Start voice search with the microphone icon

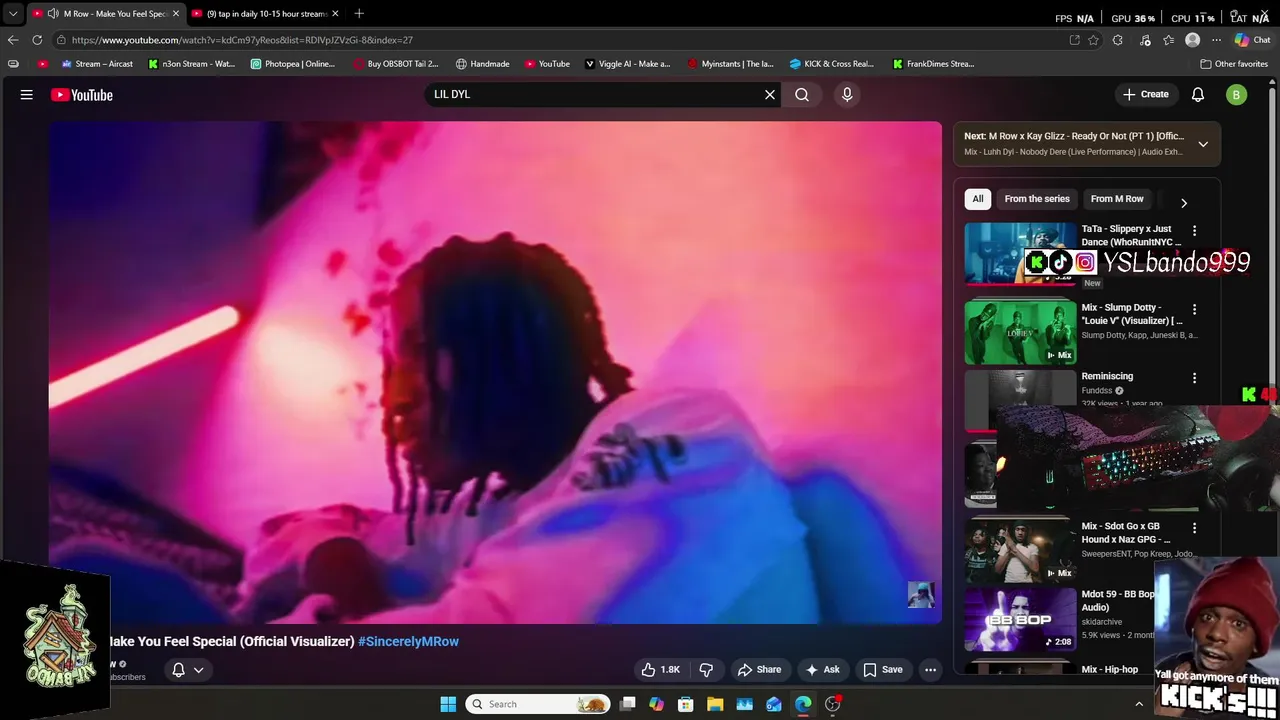[847, 94]
